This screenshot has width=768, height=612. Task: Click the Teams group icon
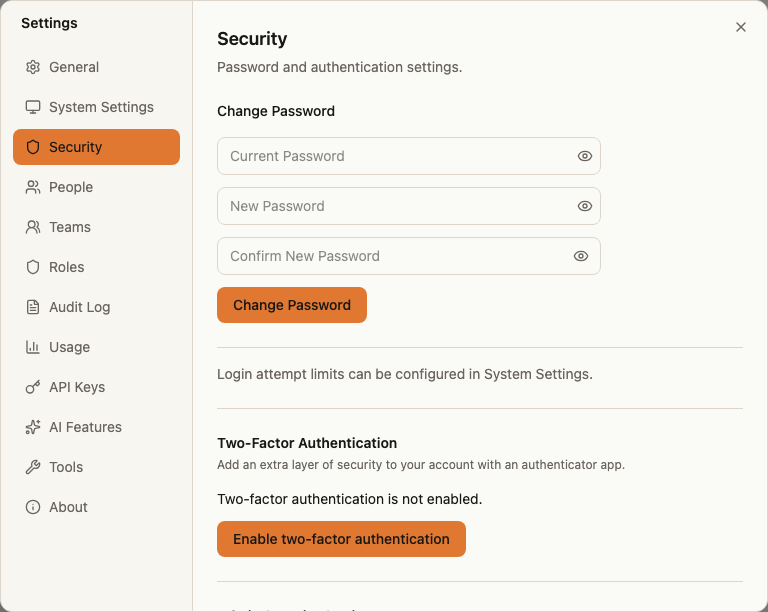[33, 227]
